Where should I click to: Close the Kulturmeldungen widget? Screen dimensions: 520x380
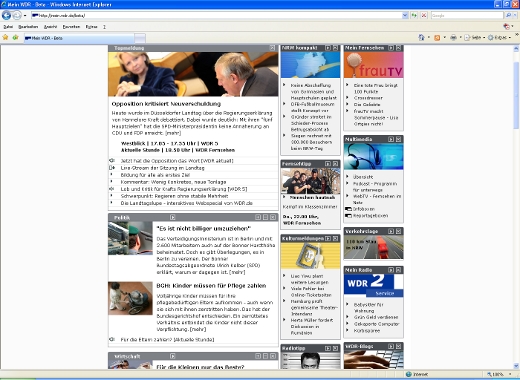click(335, 238)
